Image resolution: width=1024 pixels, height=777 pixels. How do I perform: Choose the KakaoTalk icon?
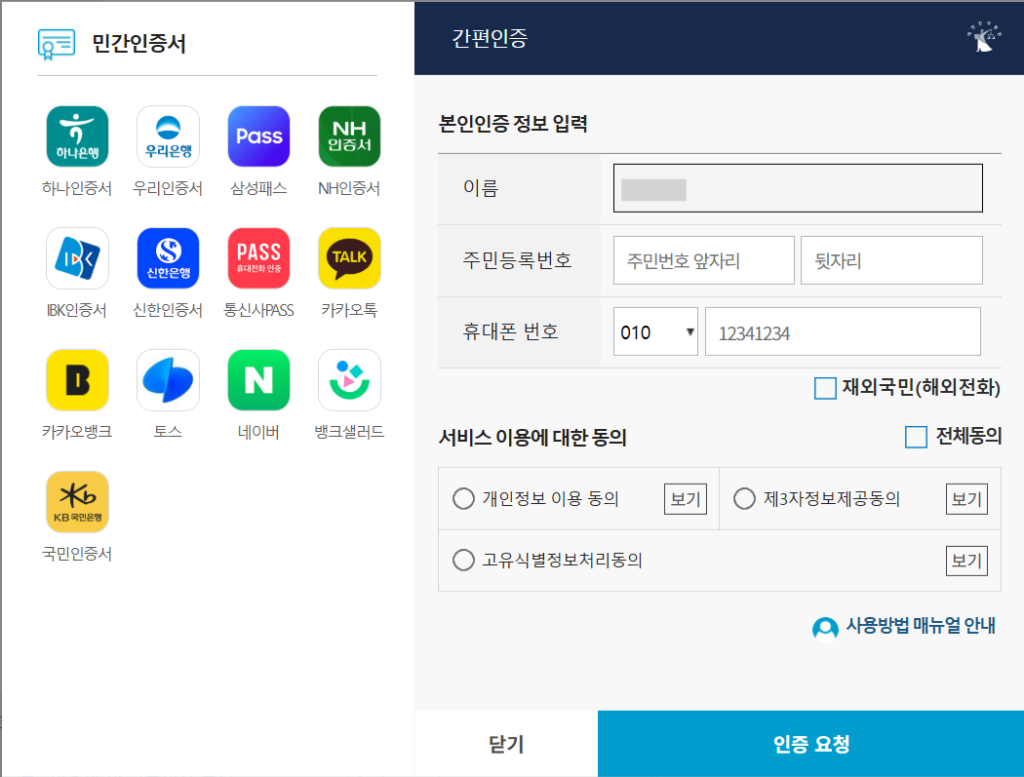click(349, 258)
